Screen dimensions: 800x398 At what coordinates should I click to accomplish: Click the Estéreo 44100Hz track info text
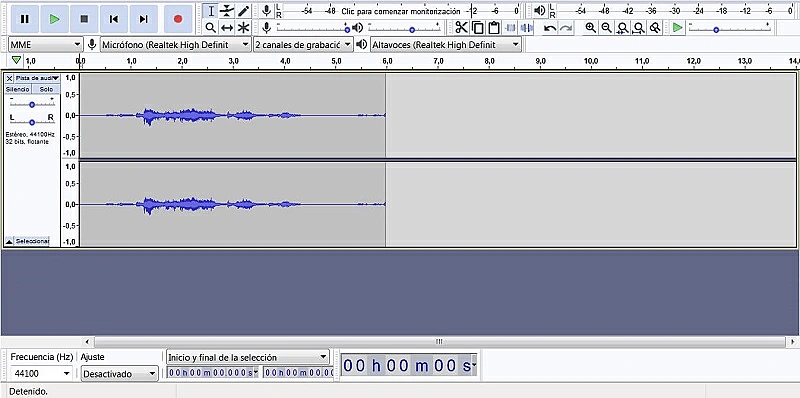[x=30, y=138]
